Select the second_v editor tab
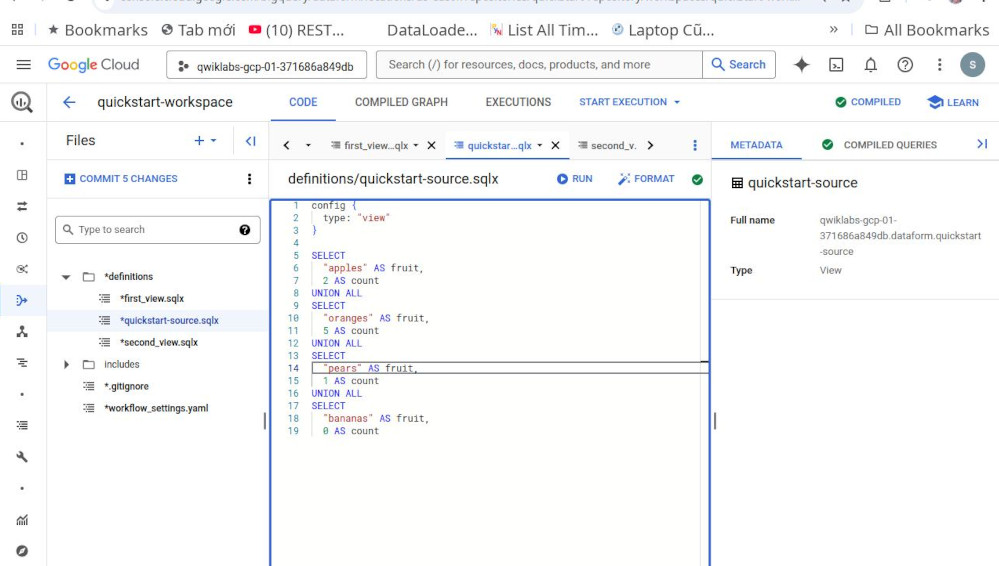Viewport: 999px width, 566px height. click(607, 145)
